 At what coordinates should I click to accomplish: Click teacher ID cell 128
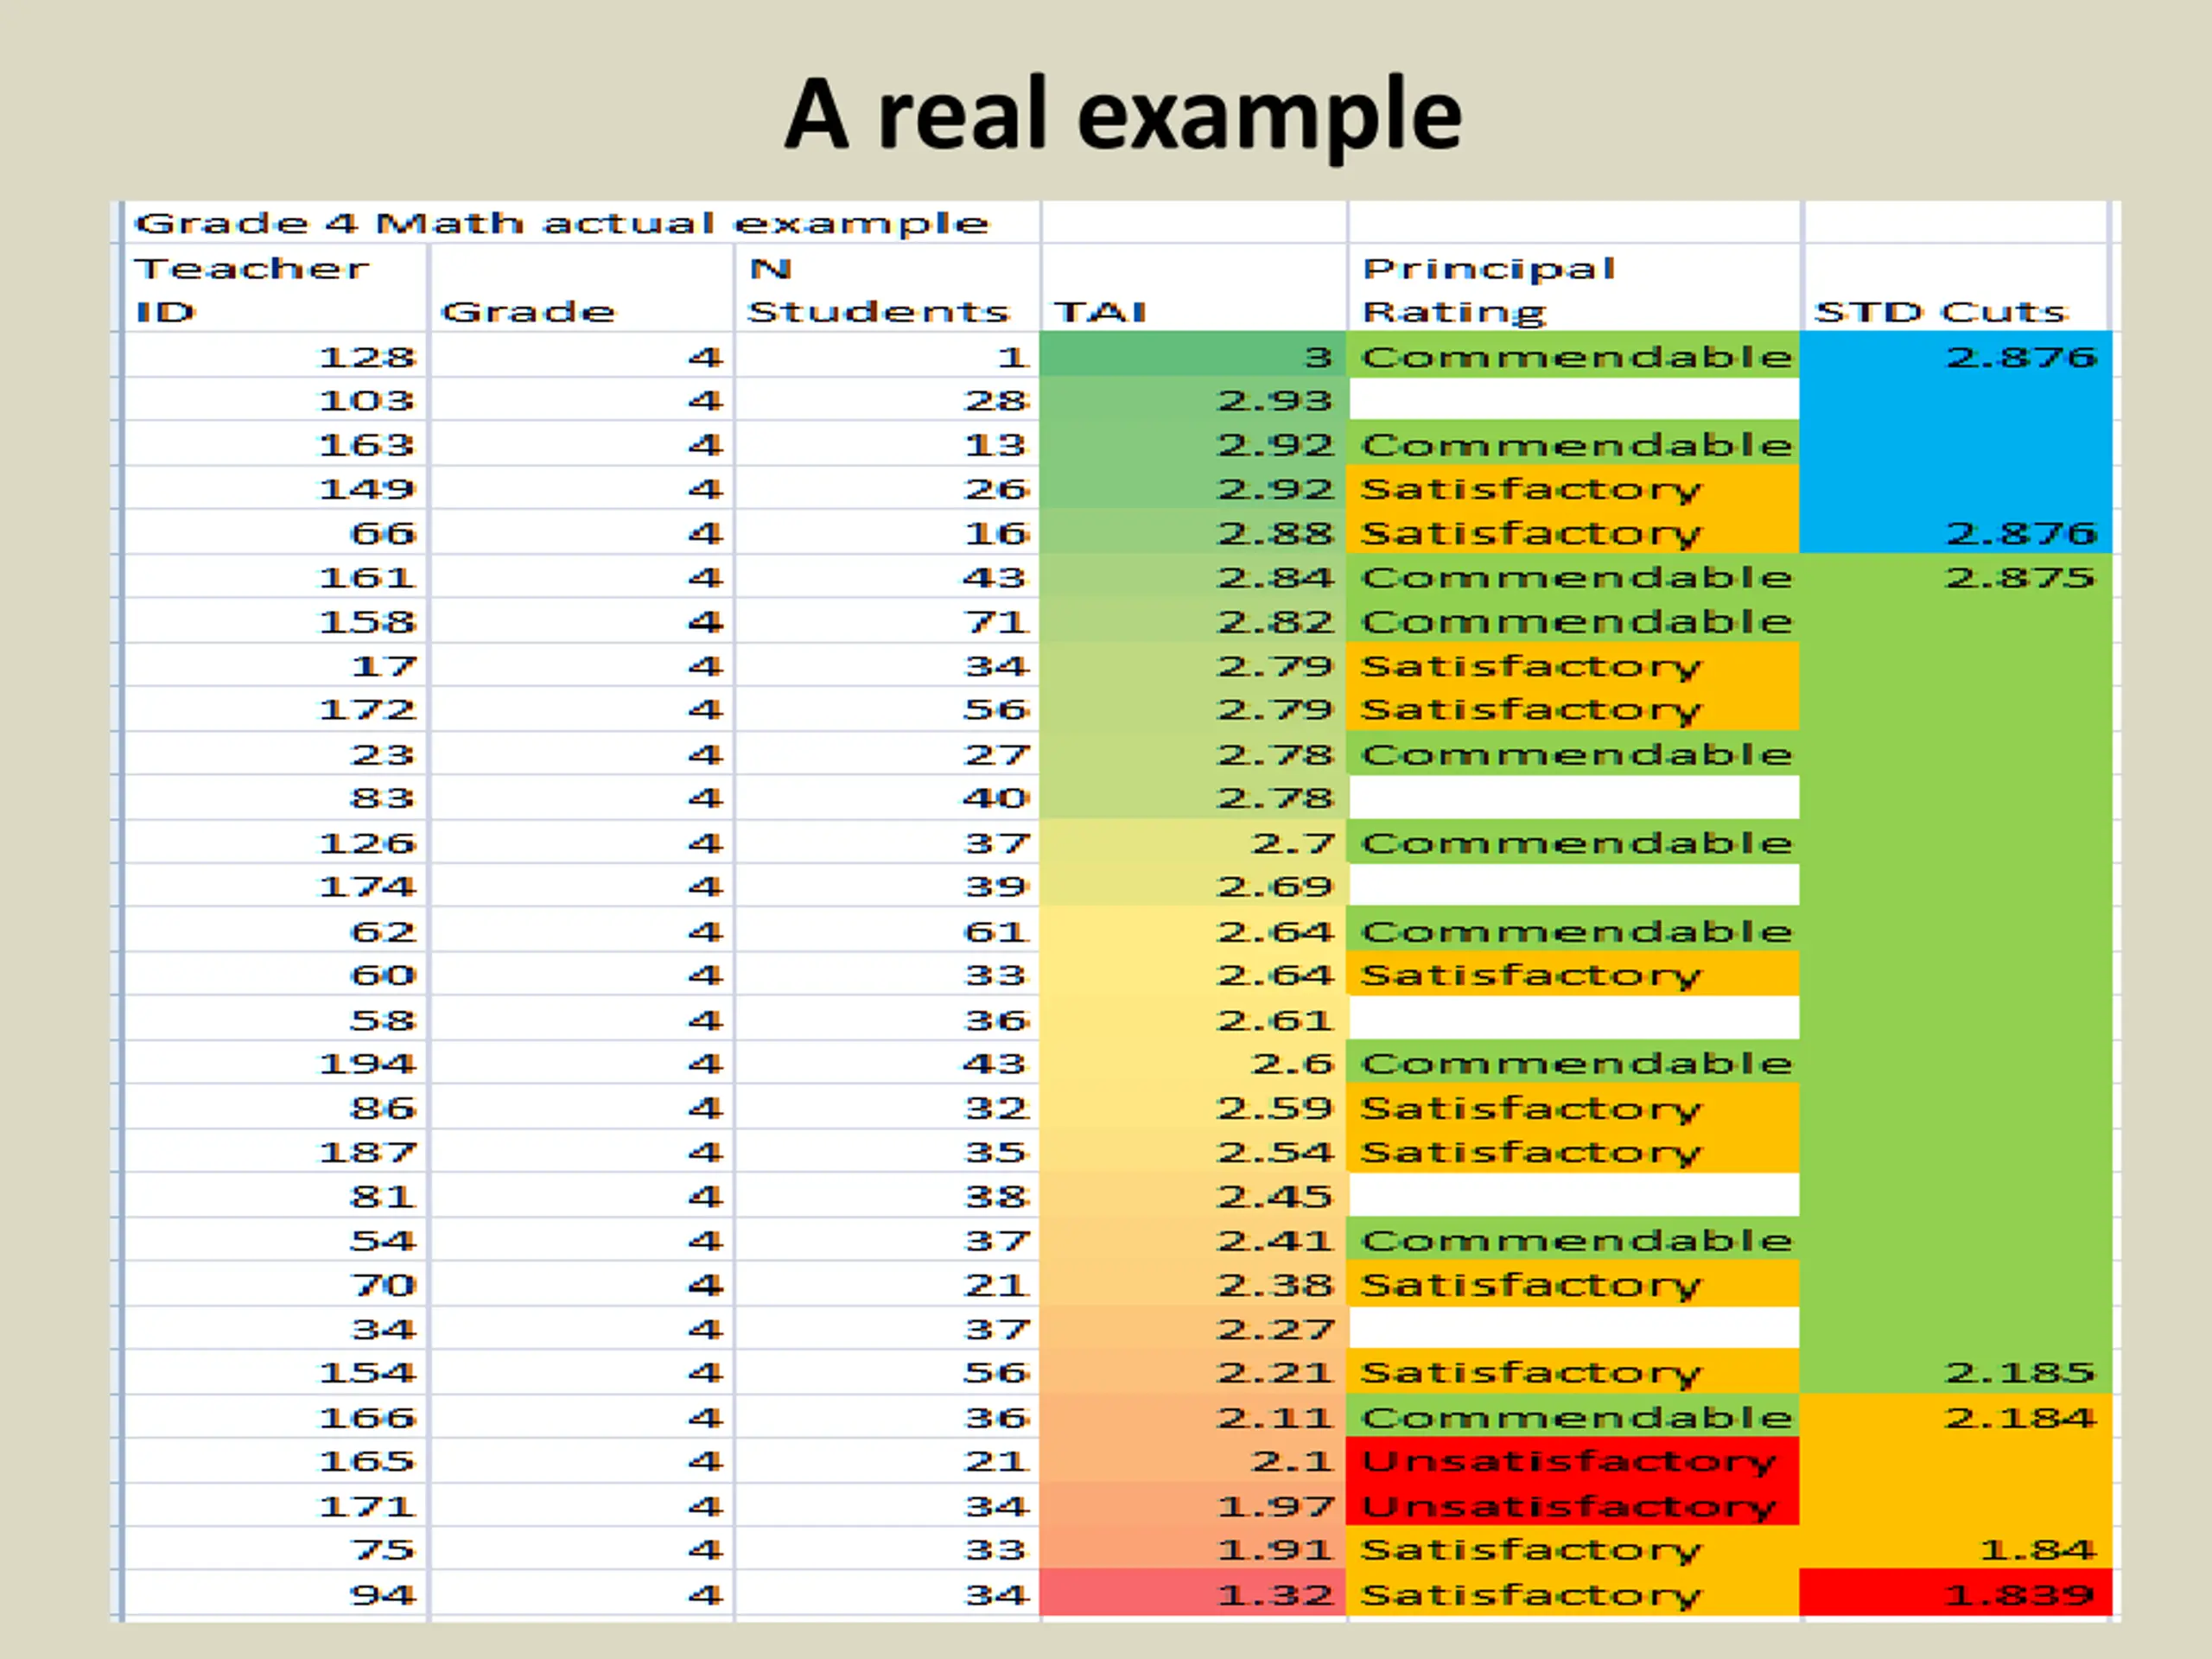pyautogui.click(x=275, y=355)
